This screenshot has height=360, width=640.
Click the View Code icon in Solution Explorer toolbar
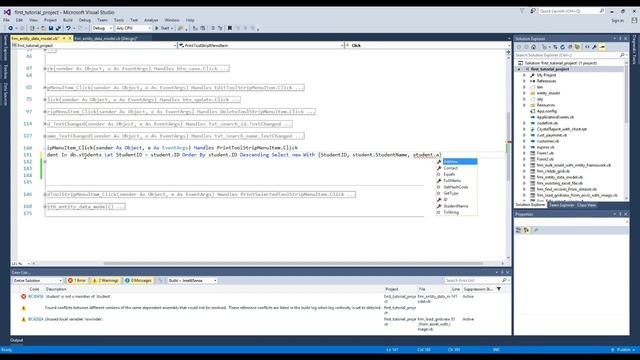click(587, 47)
